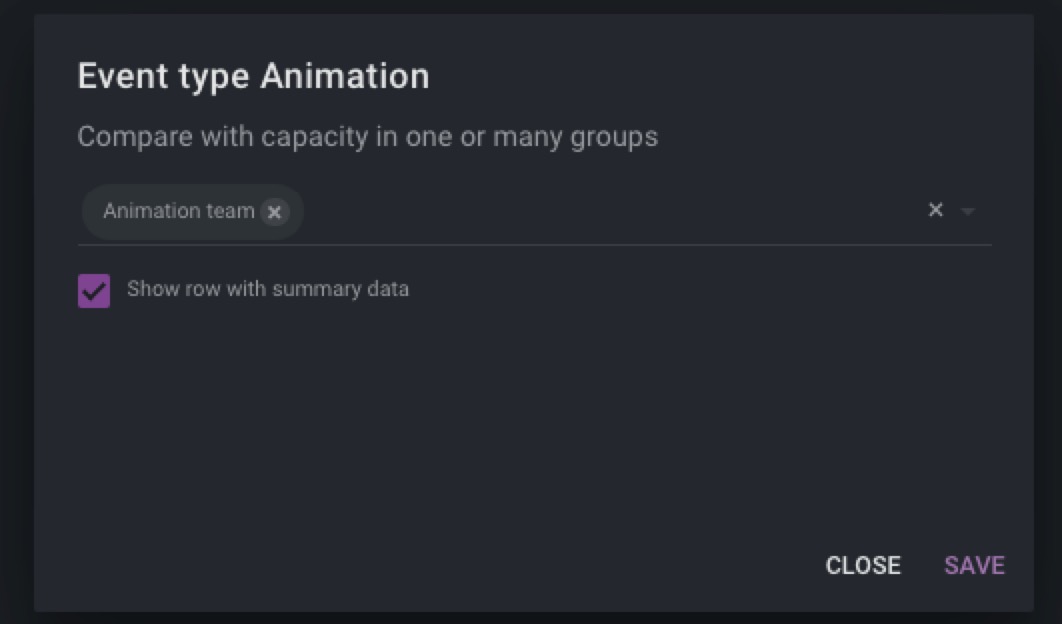The height and width of the screenshot is (624, 1062).
Task: Click the CLOSE button
Action: [x=863, y=566]
